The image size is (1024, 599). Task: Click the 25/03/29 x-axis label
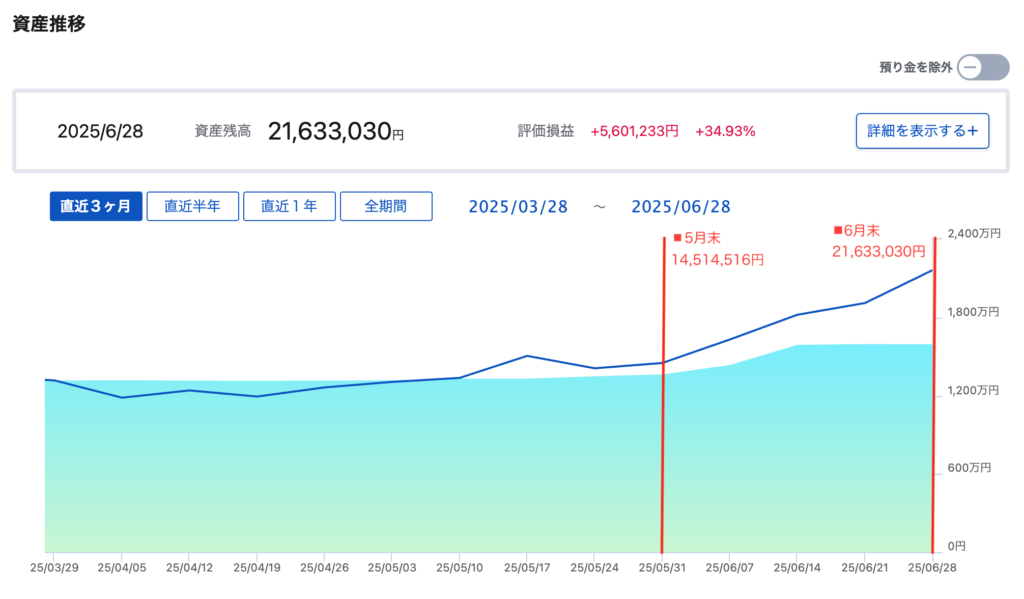pyautogui.click(x=54, y=568)
